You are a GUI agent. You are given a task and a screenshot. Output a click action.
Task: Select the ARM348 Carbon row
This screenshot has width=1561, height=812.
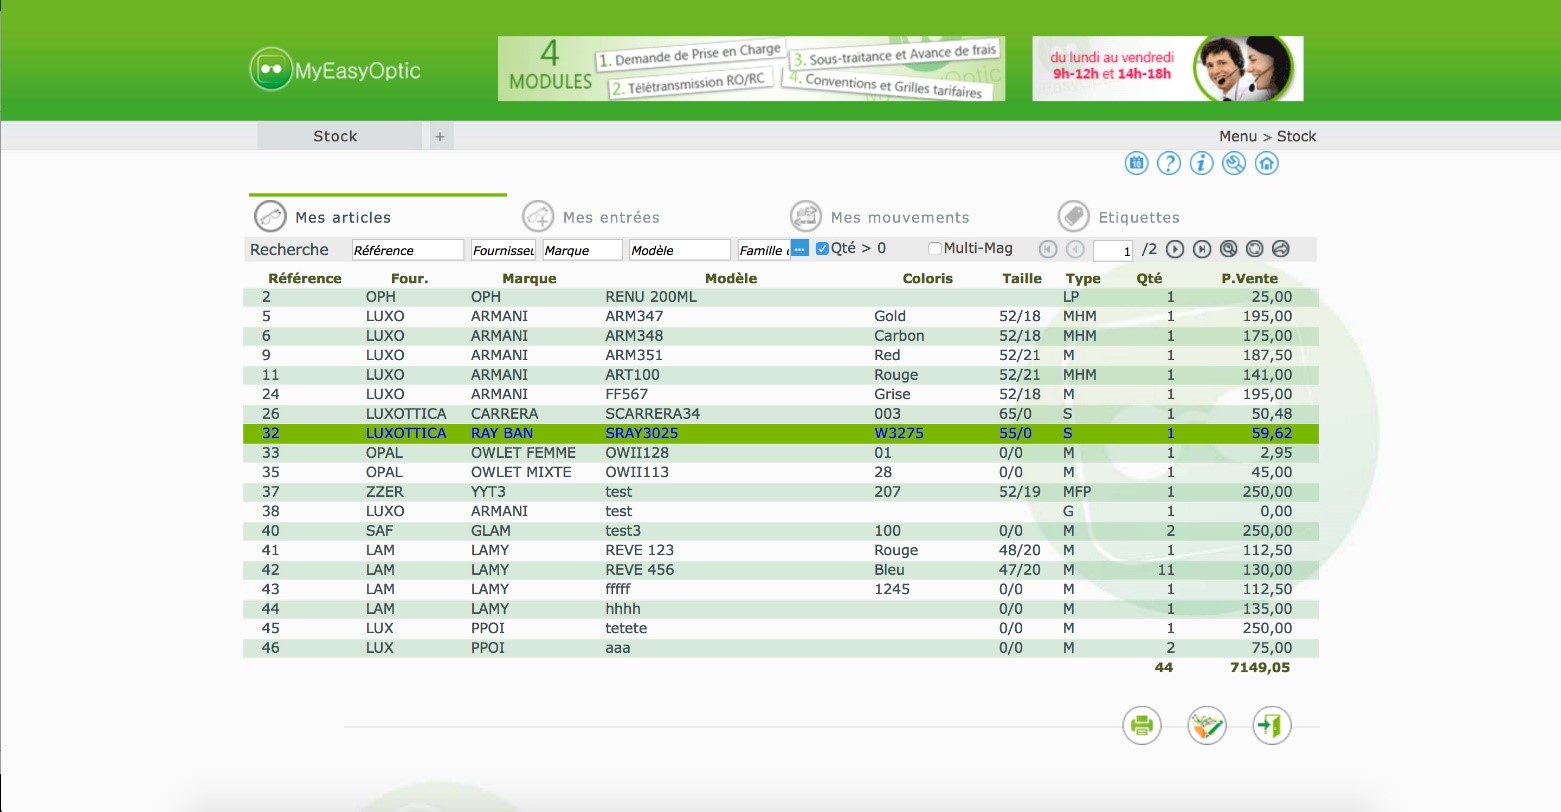(x=780, y=336)
